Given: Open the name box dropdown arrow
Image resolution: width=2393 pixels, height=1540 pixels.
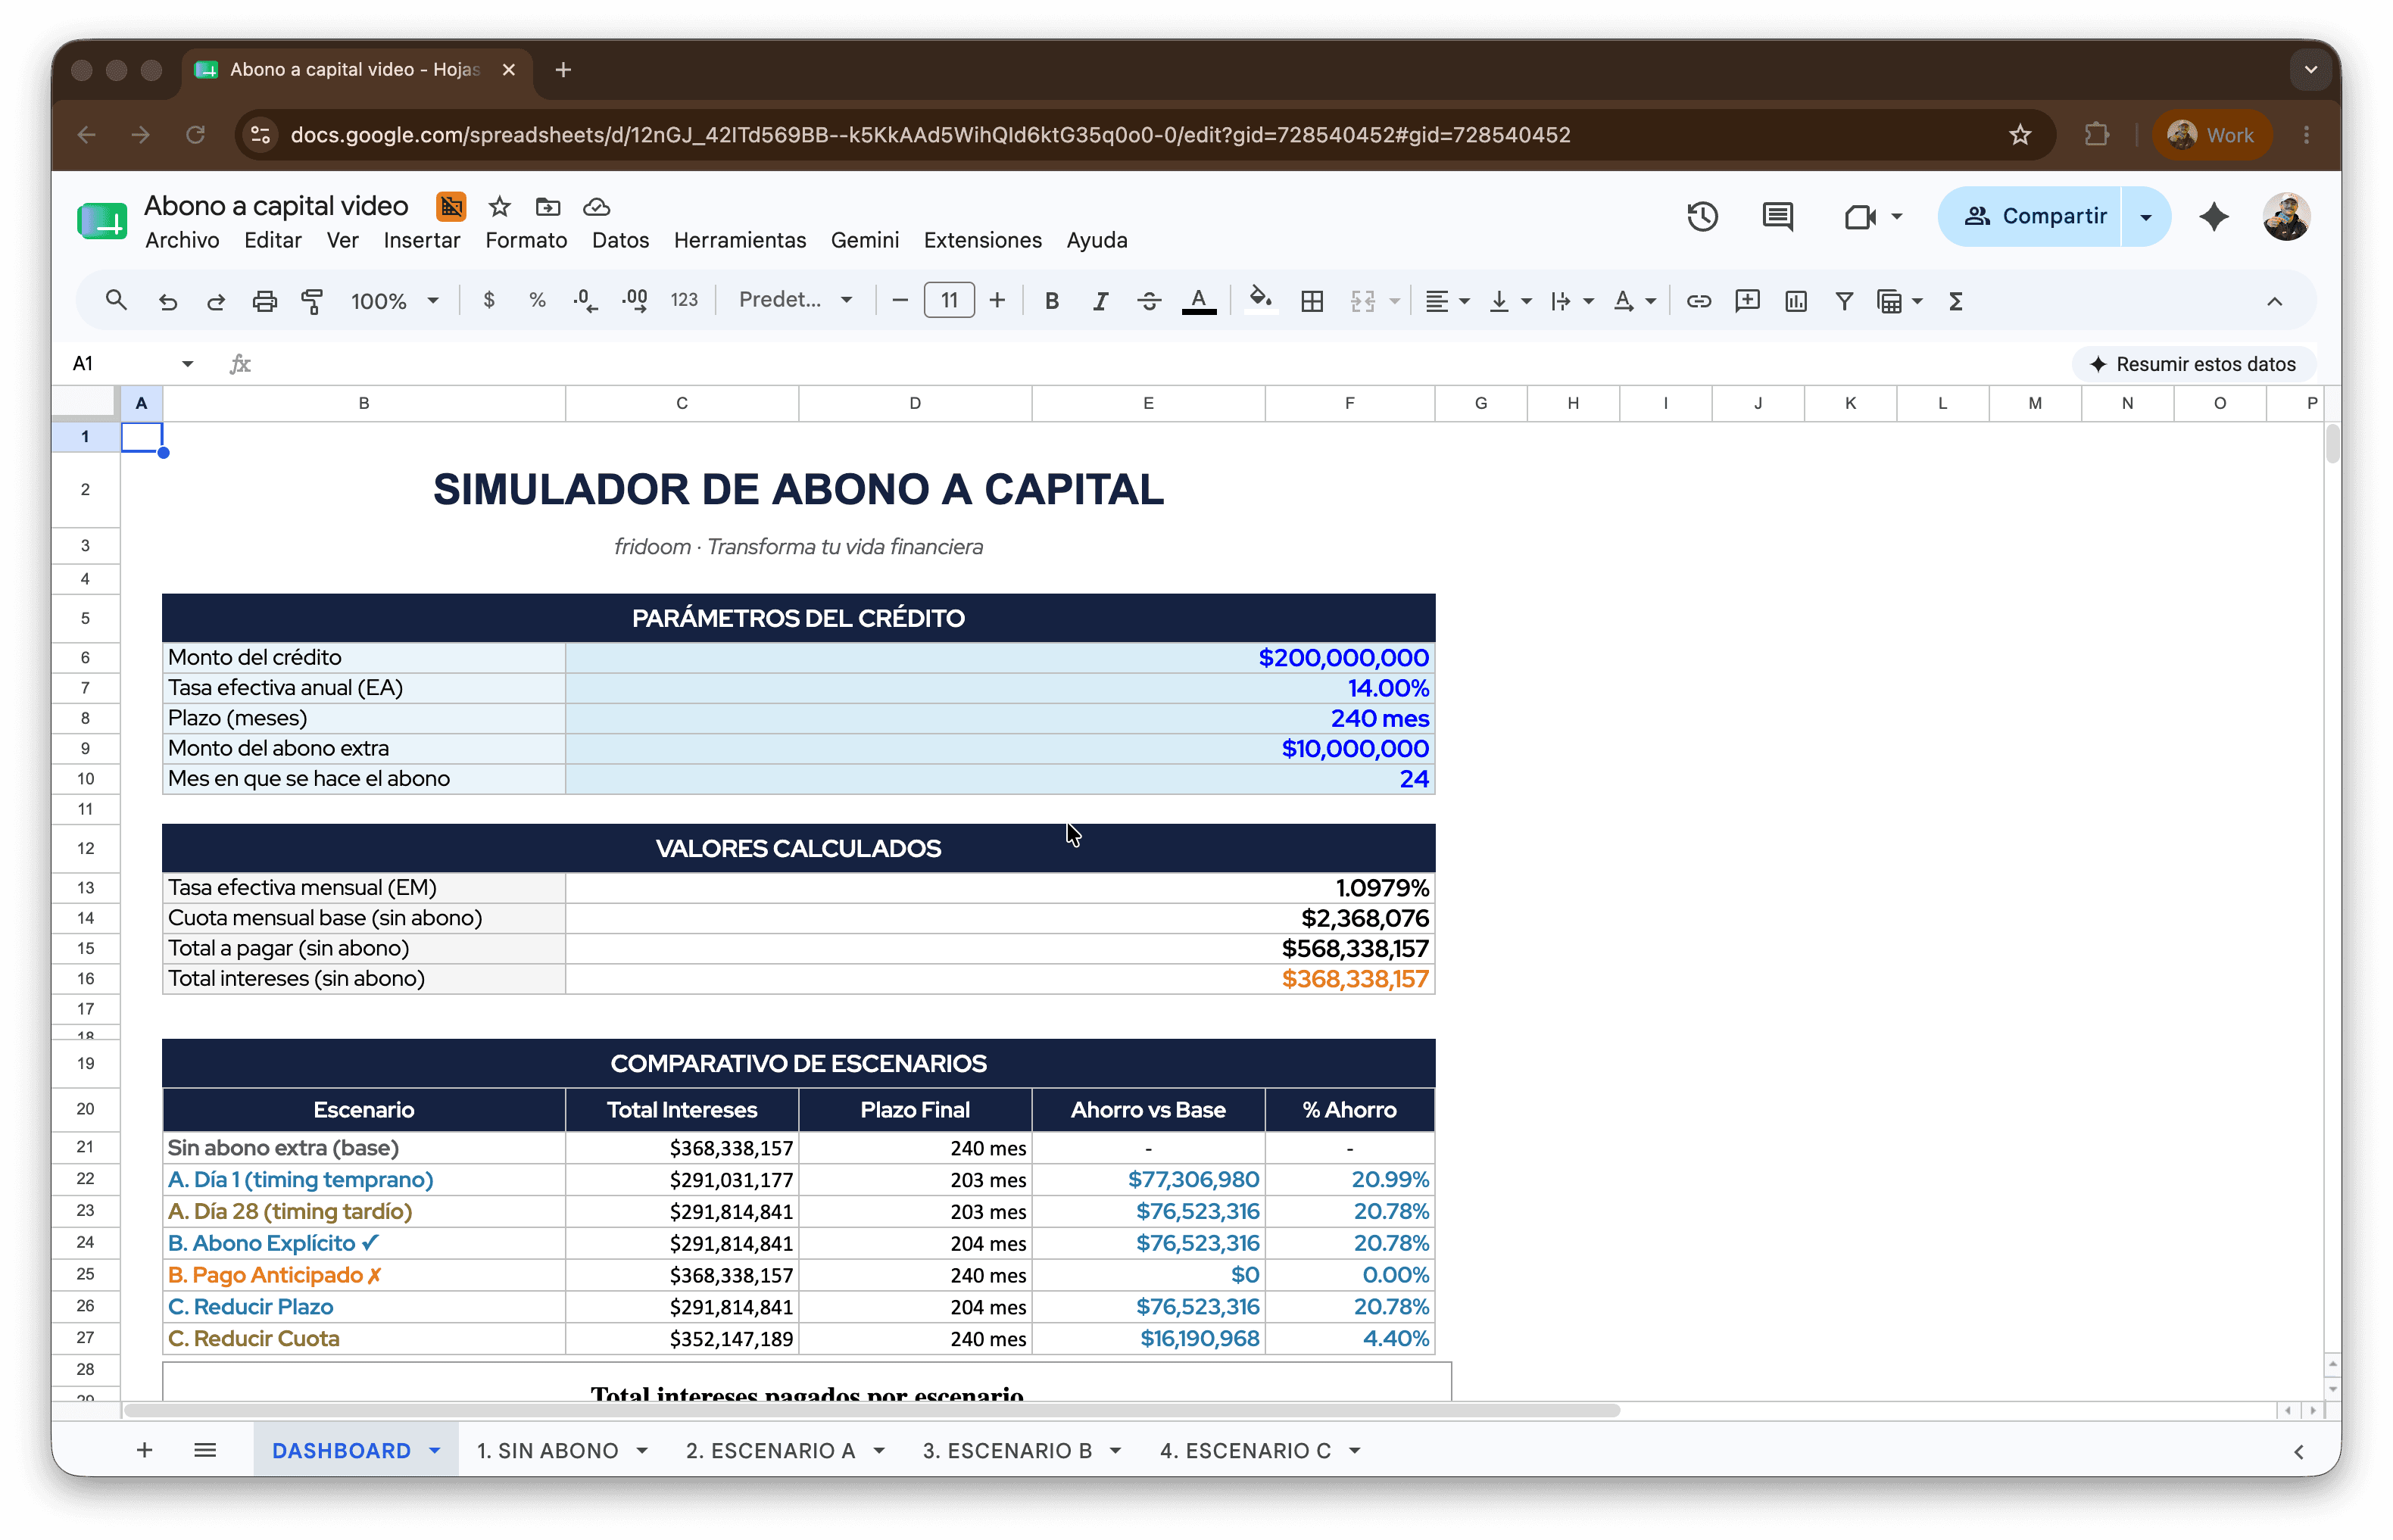Looking at the screenshot, I should click(x=187, y=364).
